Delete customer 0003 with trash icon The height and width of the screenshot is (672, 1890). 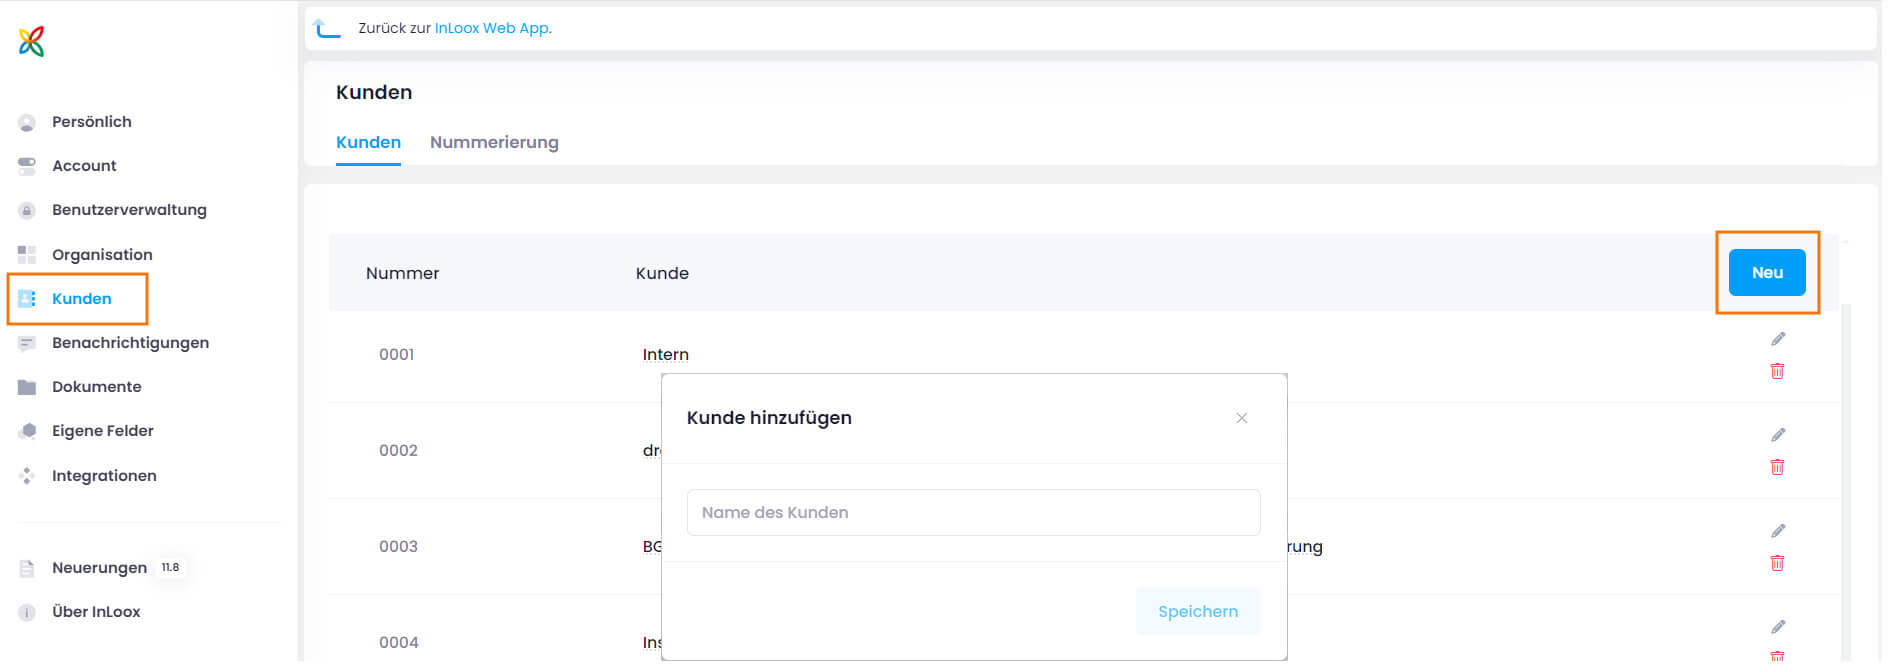(1777, 563)
